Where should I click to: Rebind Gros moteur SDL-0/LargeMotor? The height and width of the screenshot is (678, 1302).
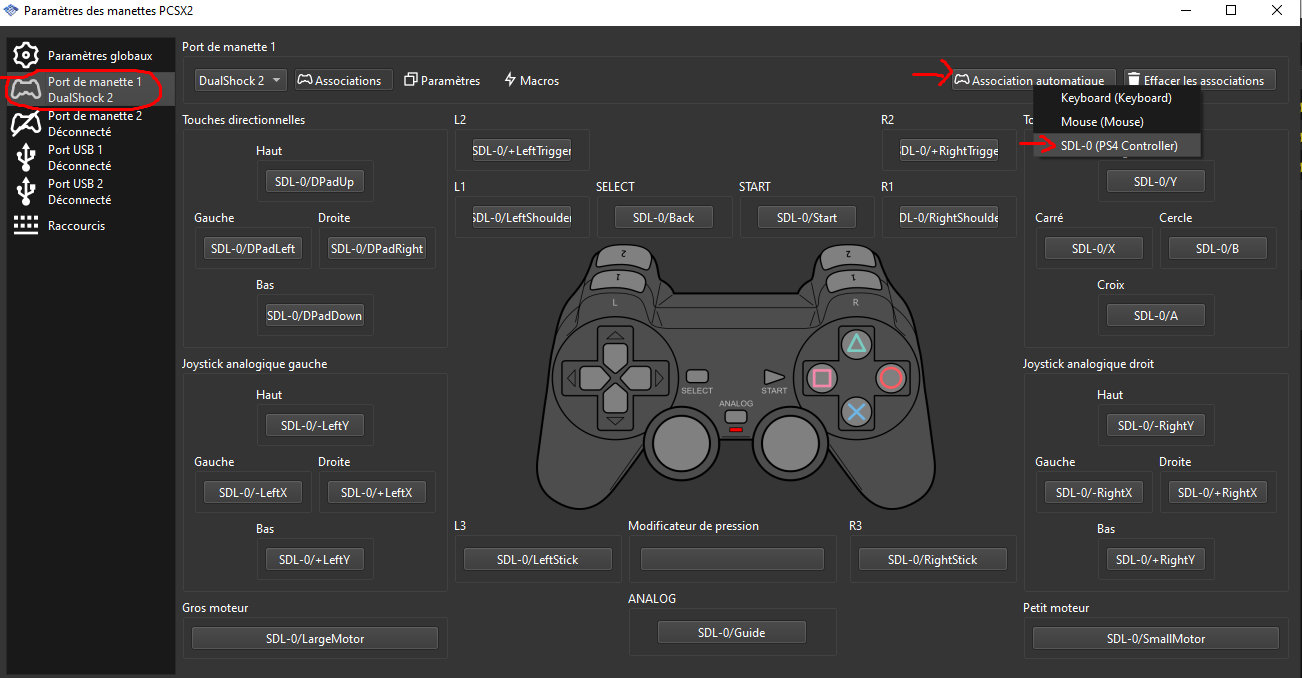pos(315,638)
